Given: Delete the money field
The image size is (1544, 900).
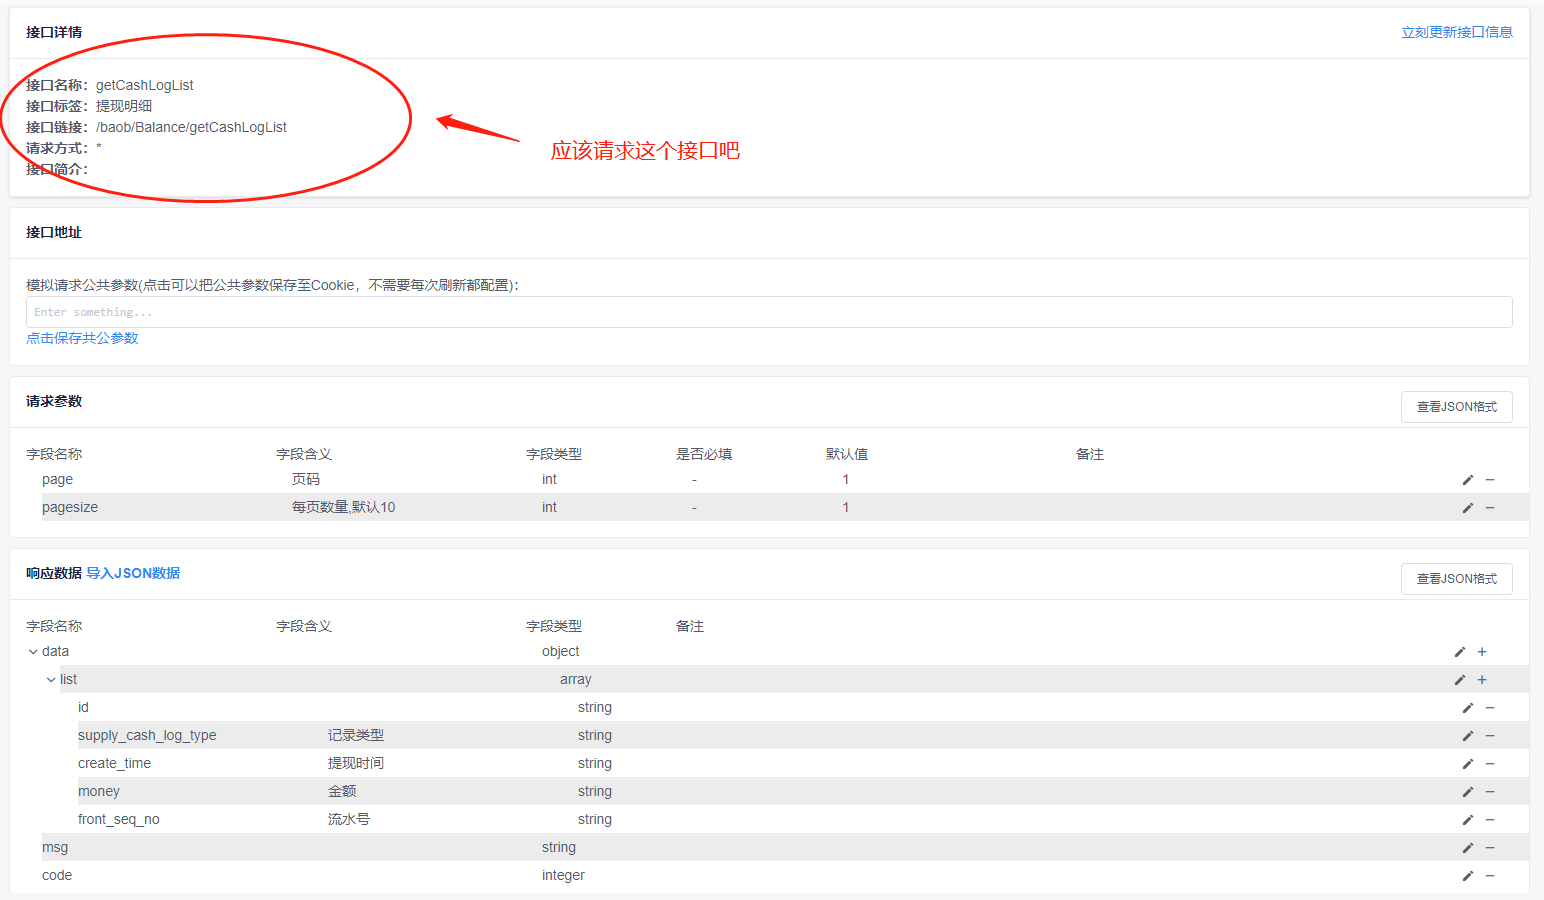Looking at the screenshot, I should pyautogui.click(x=1490, y=792).
